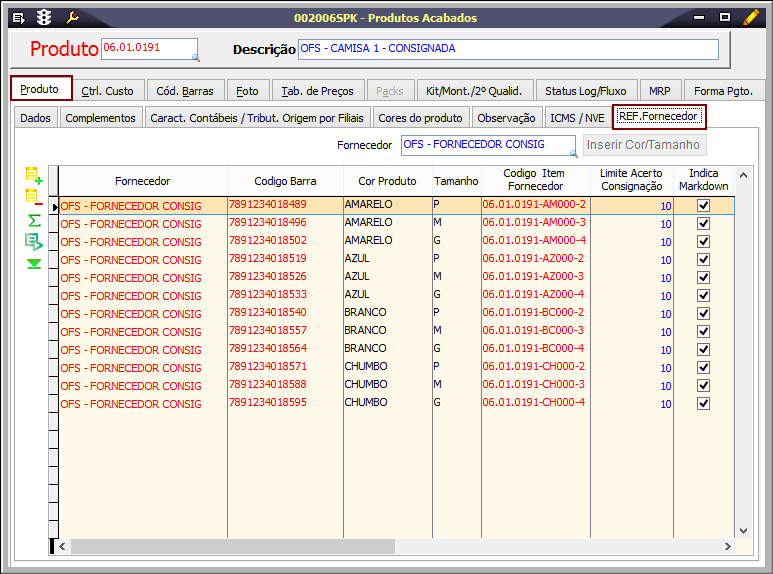Click the remove row icon beside grid

[33, 197]
